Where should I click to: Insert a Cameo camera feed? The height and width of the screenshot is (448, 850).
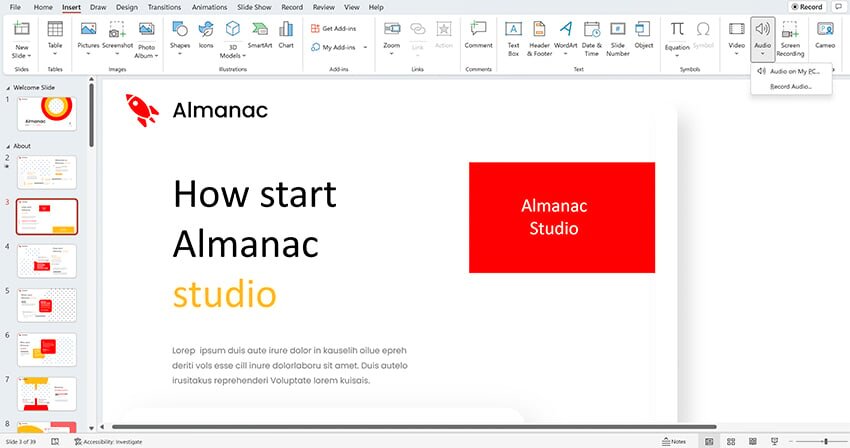(825, 34)
